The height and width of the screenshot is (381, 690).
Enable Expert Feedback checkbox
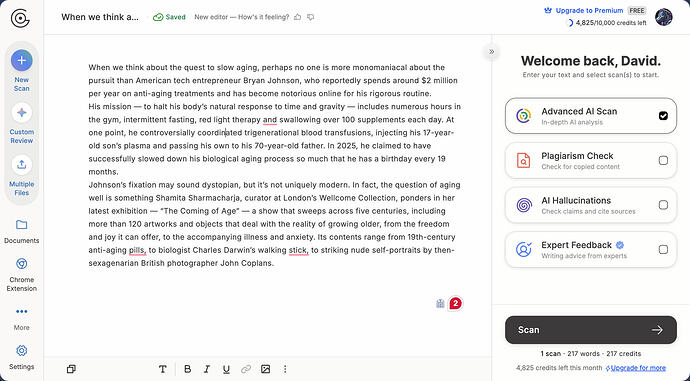pos(663,249)
